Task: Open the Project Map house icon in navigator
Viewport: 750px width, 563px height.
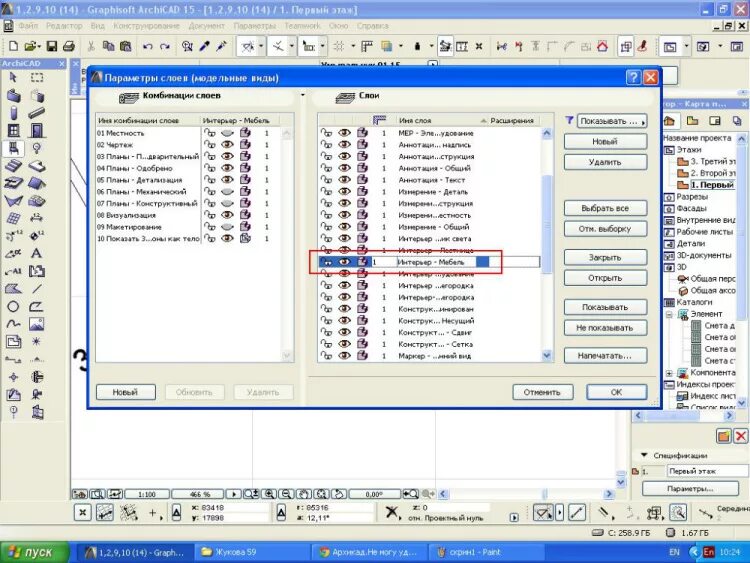Action: click(670, 121)
